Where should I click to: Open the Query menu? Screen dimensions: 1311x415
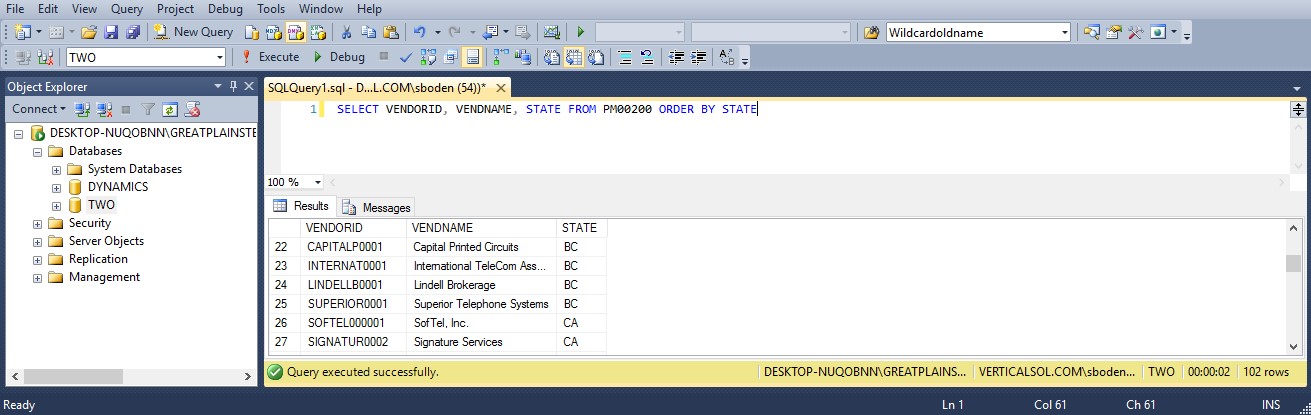(x=126, y=9)
